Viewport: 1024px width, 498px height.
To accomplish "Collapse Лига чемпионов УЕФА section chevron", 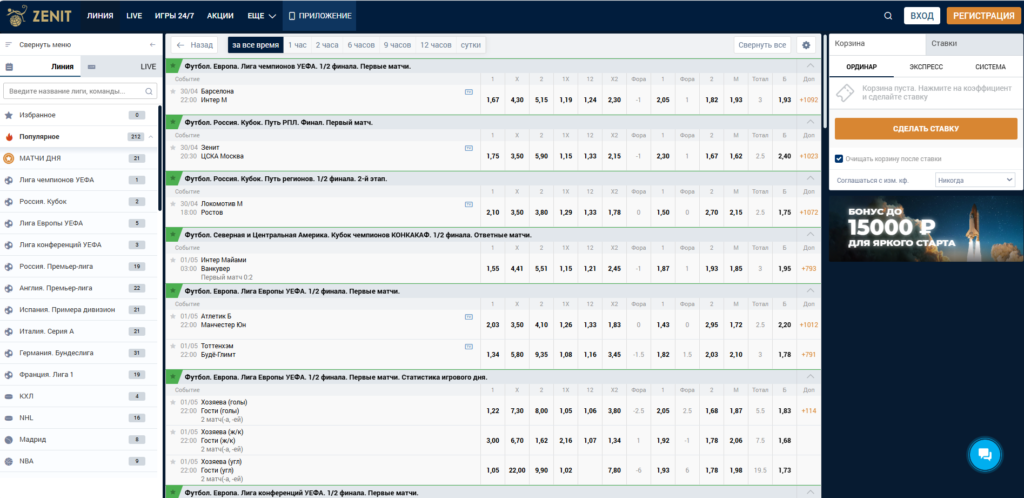I will click(x=810, y=66).
